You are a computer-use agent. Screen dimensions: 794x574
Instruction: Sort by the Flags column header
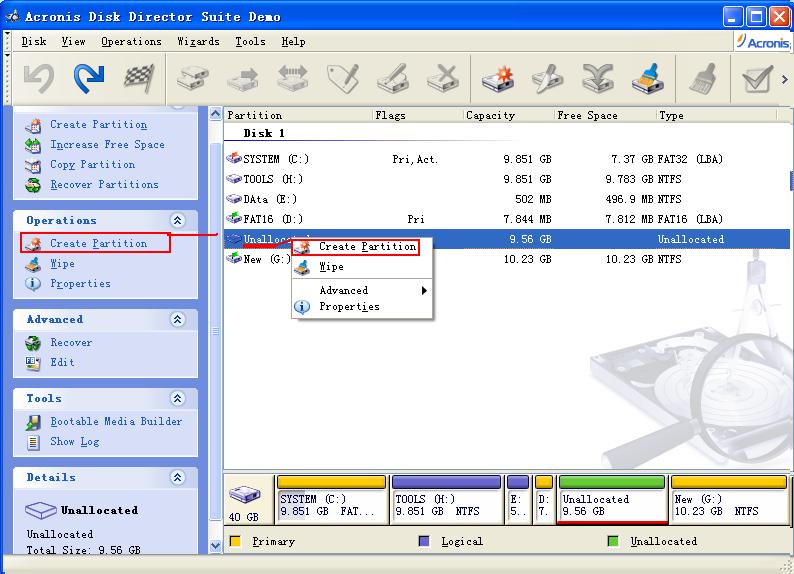coord(417,115)
